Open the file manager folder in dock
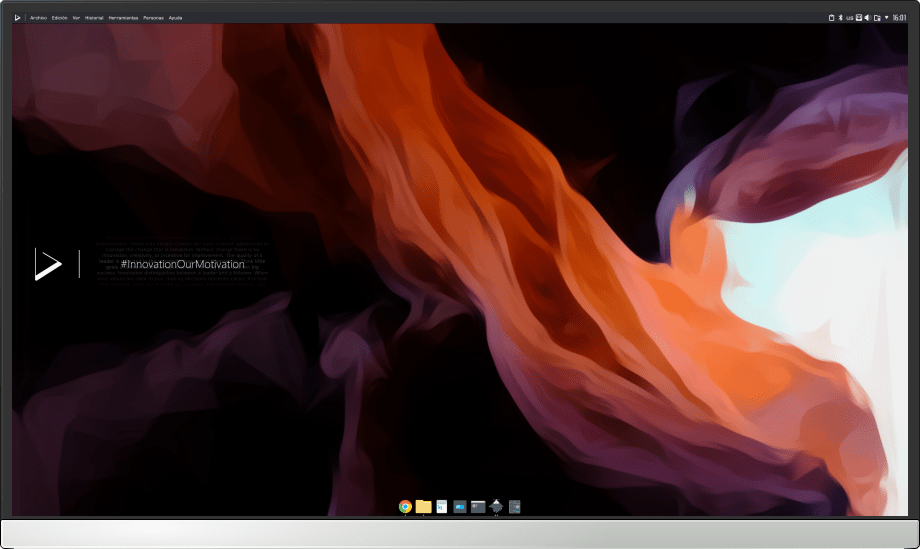 tap(423, 507)
